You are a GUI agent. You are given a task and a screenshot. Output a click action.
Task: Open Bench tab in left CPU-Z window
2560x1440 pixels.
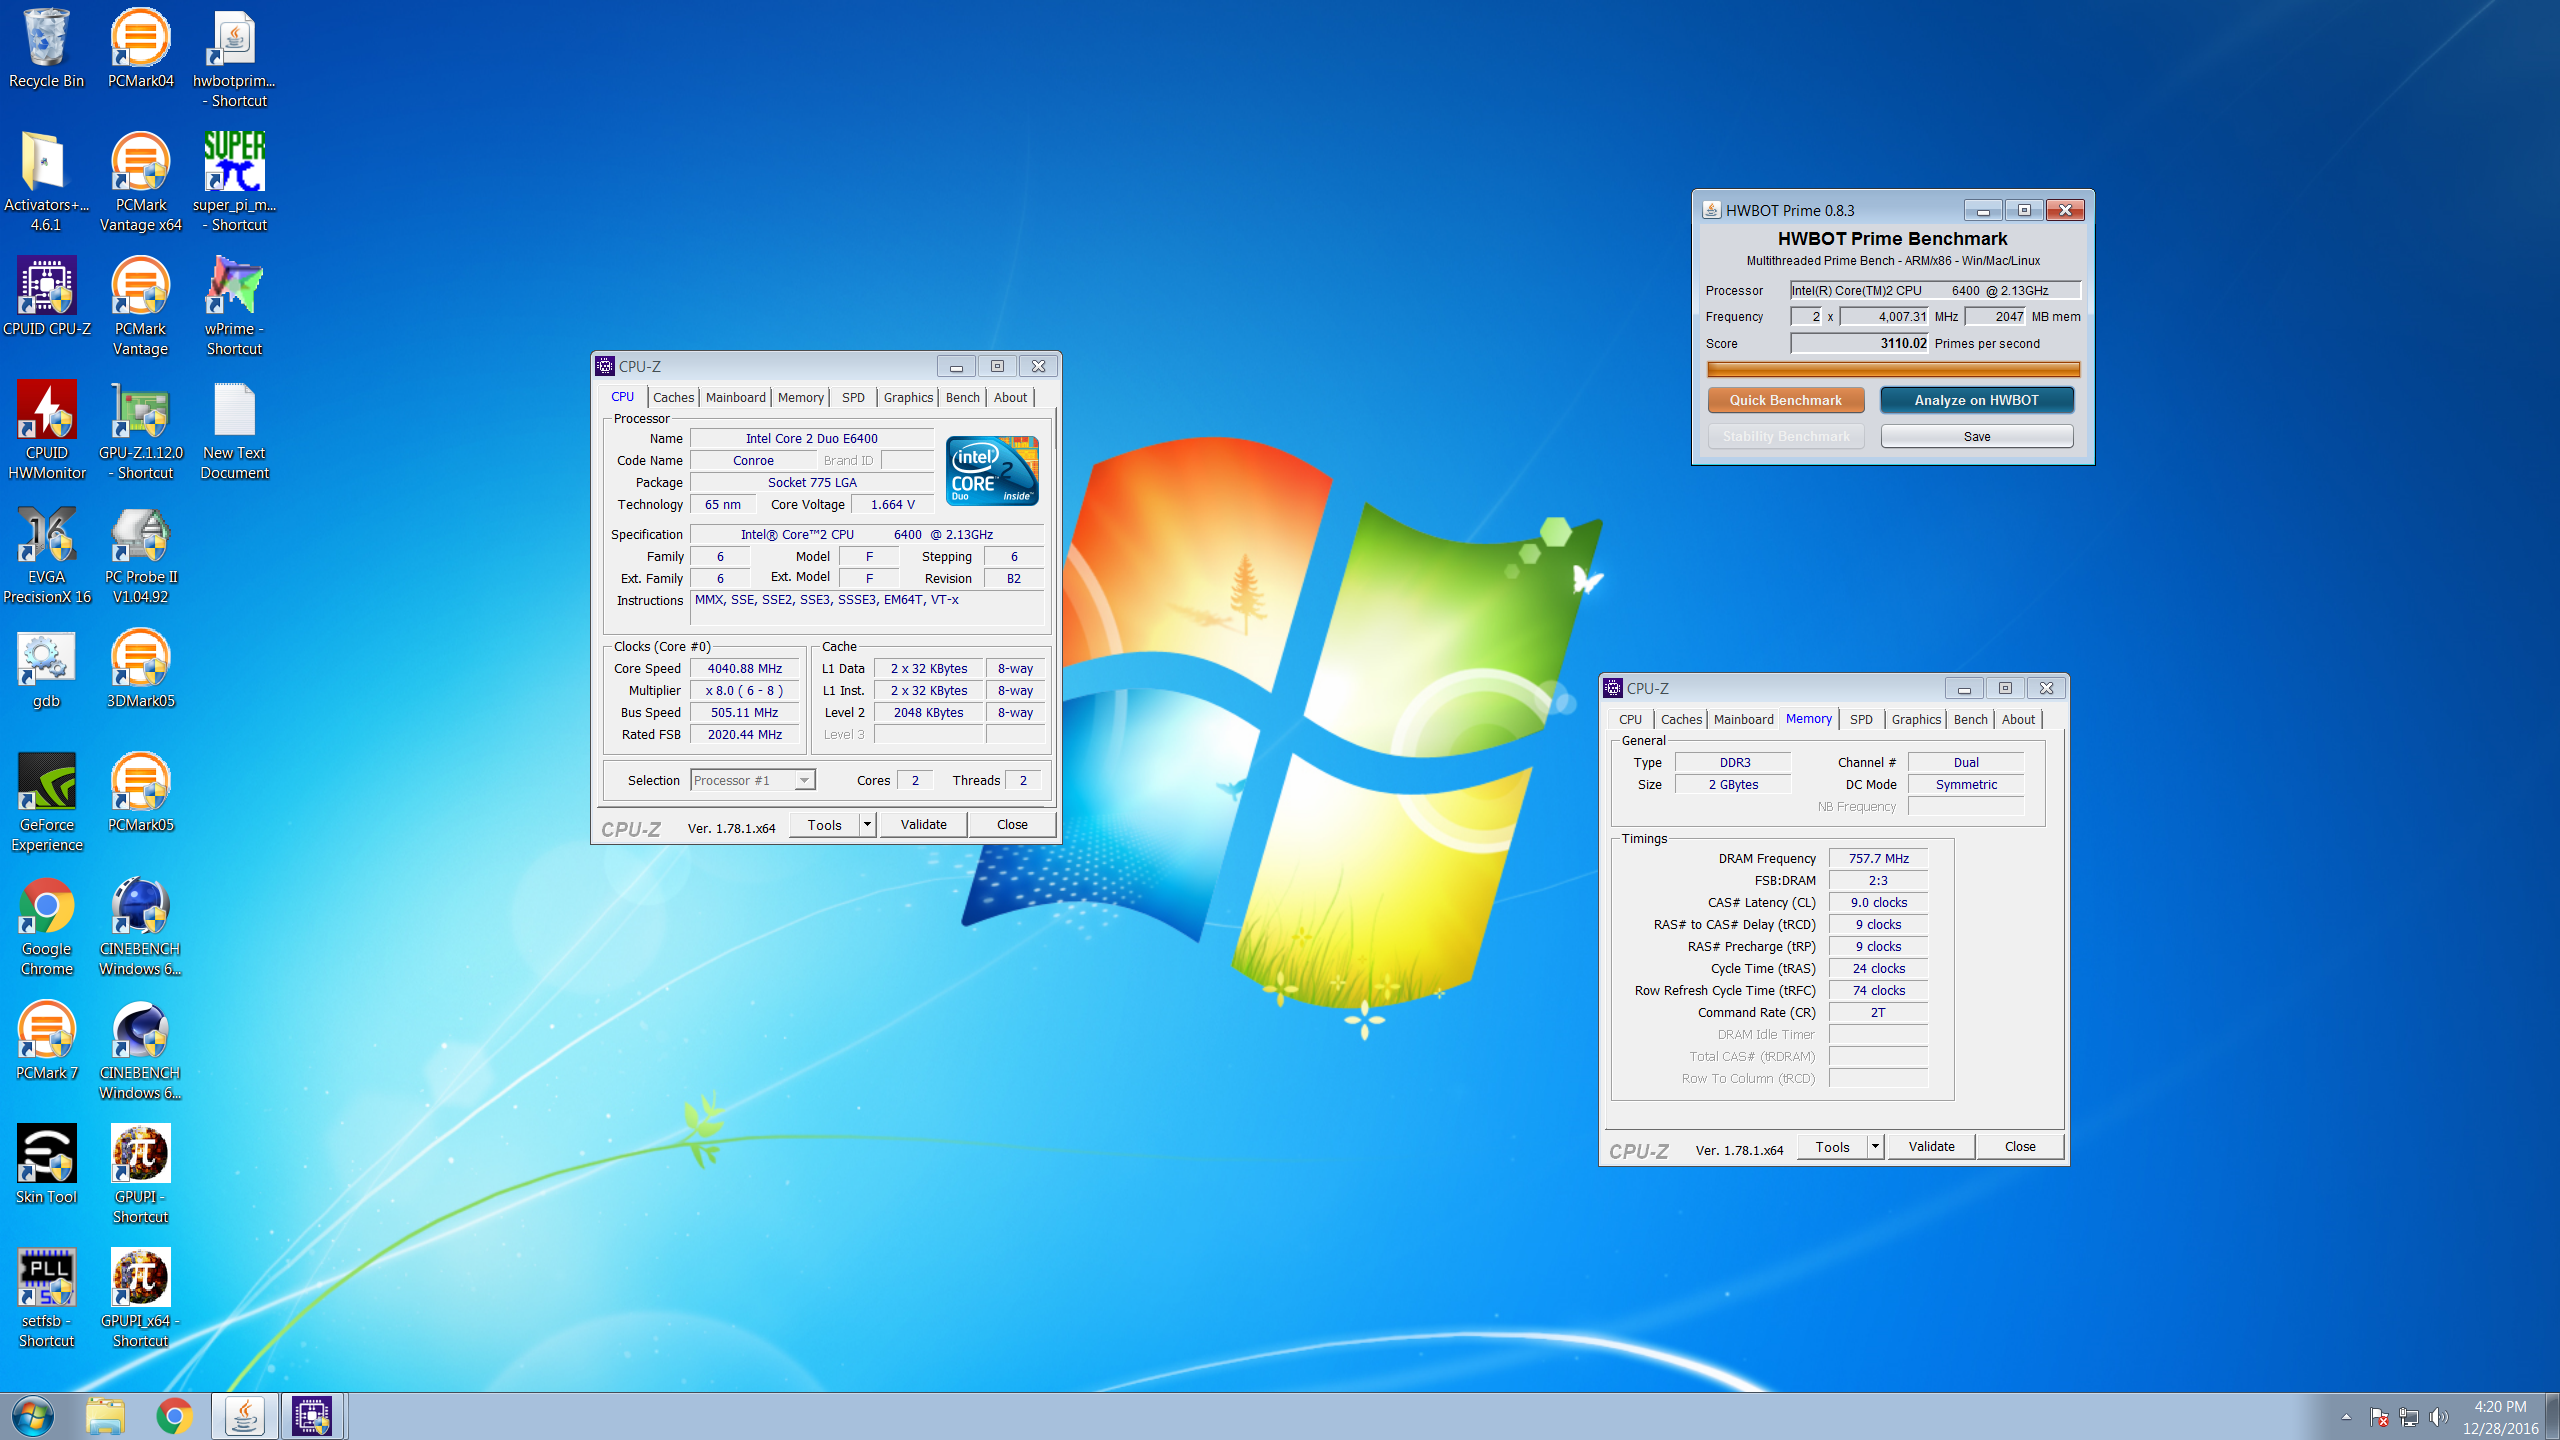click(x=963, y=397)
